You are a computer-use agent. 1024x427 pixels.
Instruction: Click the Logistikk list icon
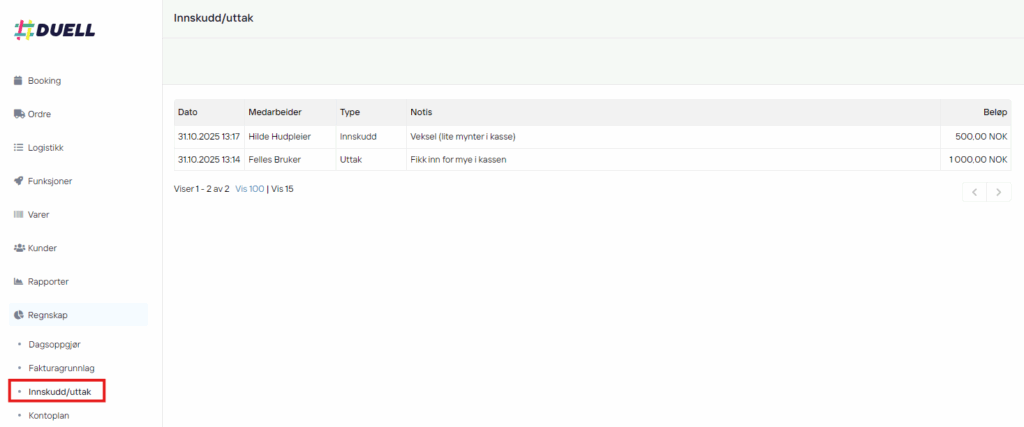(x=18, y=147)
